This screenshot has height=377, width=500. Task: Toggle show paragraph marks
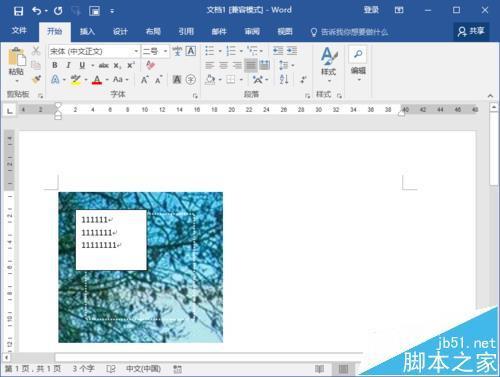tap(303, 79)
